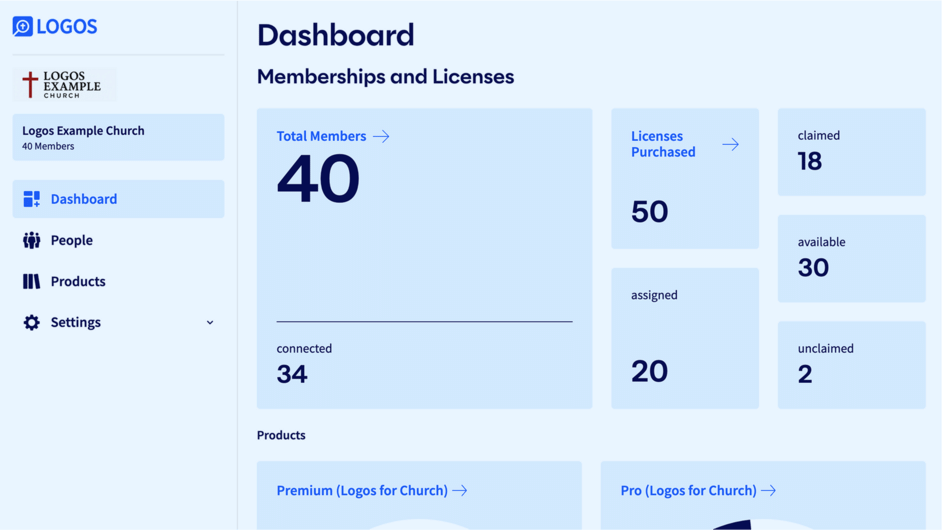
Task: Click arrow next to Pro (Logos for Church)
Action: click(768, 490)
